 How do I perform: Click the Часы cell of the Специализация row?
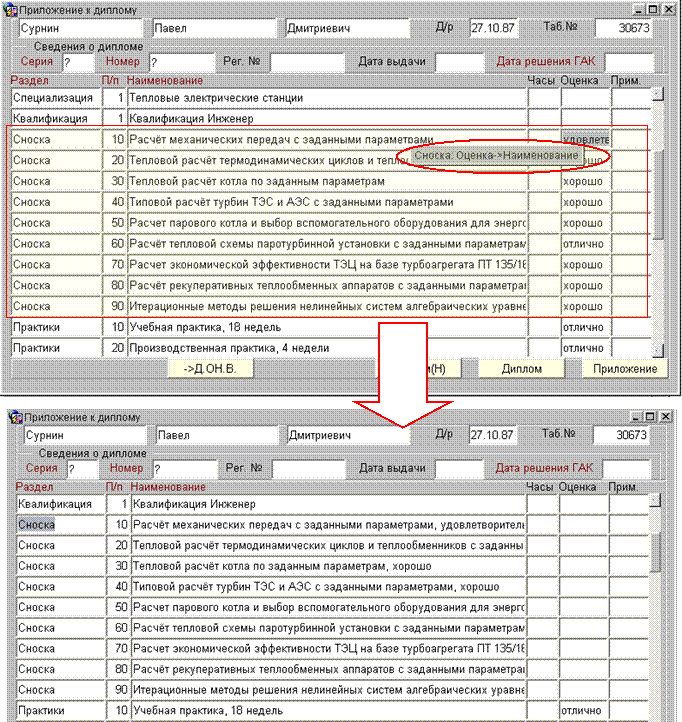(544, 98)
